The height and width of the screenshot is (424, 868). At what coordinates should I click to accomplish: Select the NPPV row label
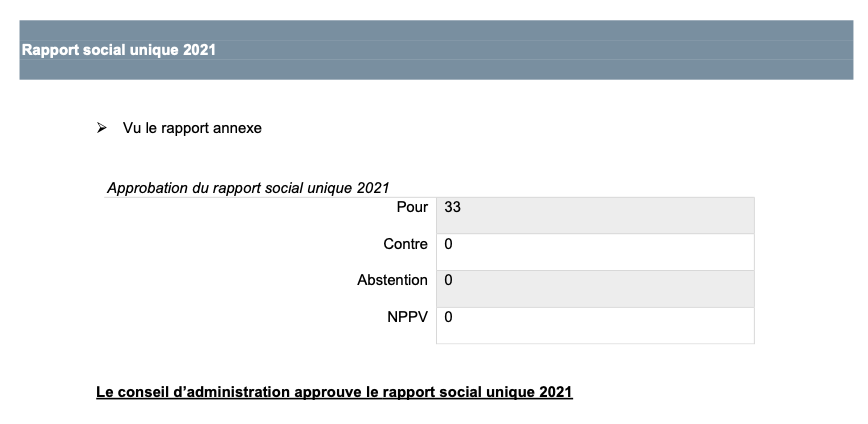[407, 317]
